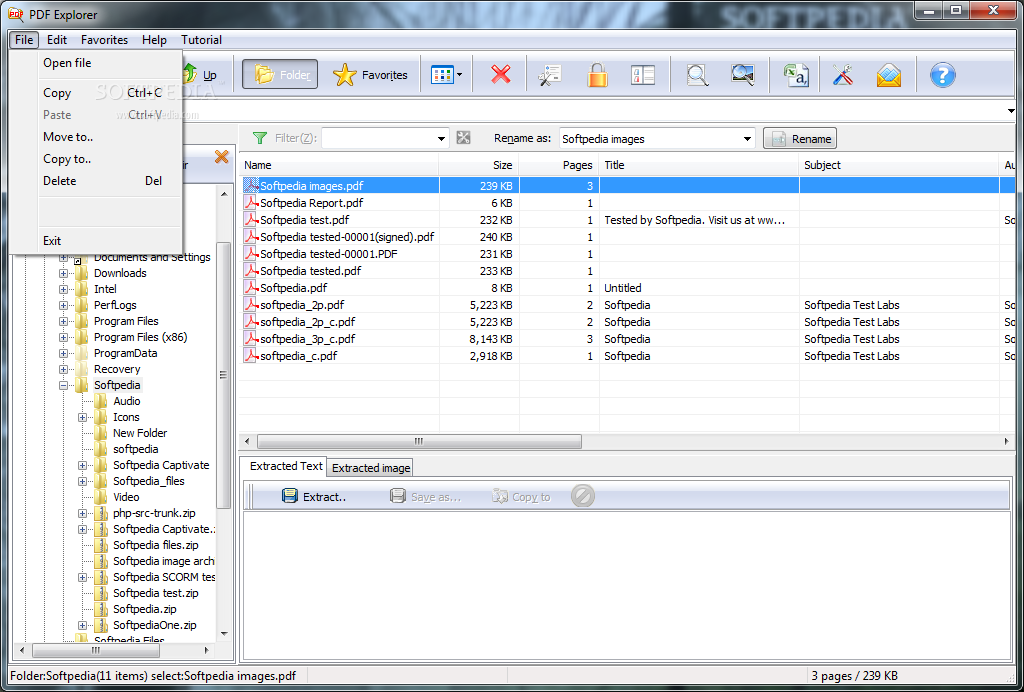The image size is (1024, 692).
Task: Click the PDF icon of softpedia_c.pdf
Action: pyautogui.click(x=251, y=356)
